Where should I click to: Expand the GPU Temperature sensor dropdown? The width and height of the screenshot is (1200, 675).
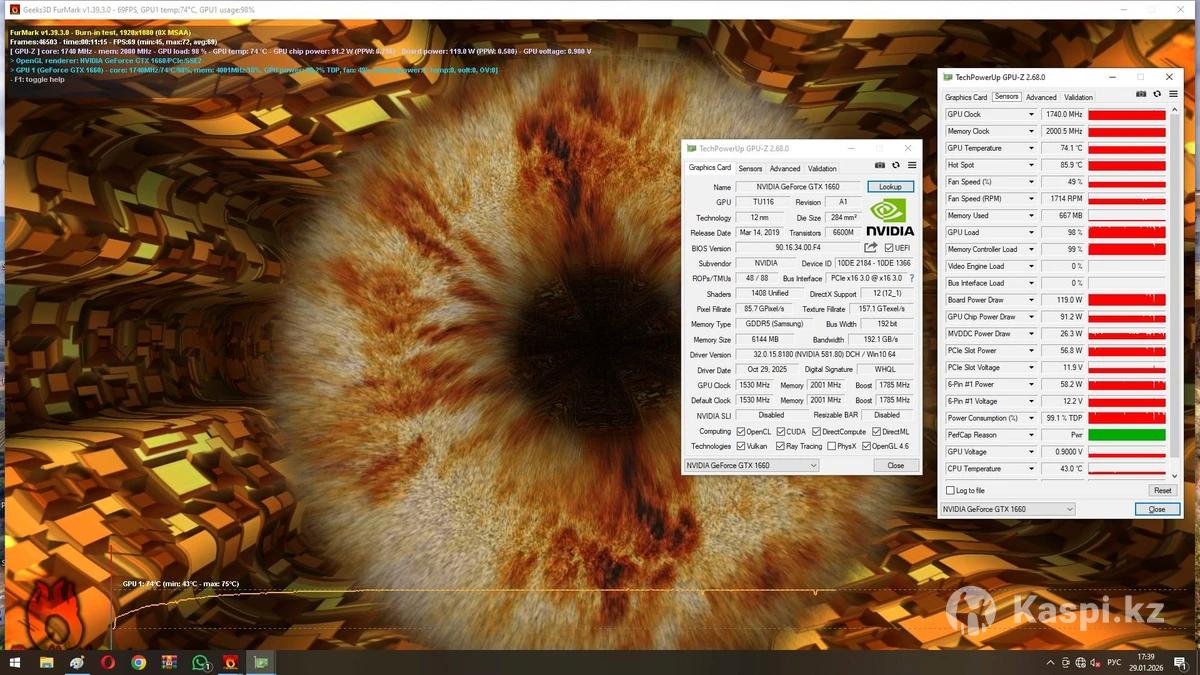1031,148
